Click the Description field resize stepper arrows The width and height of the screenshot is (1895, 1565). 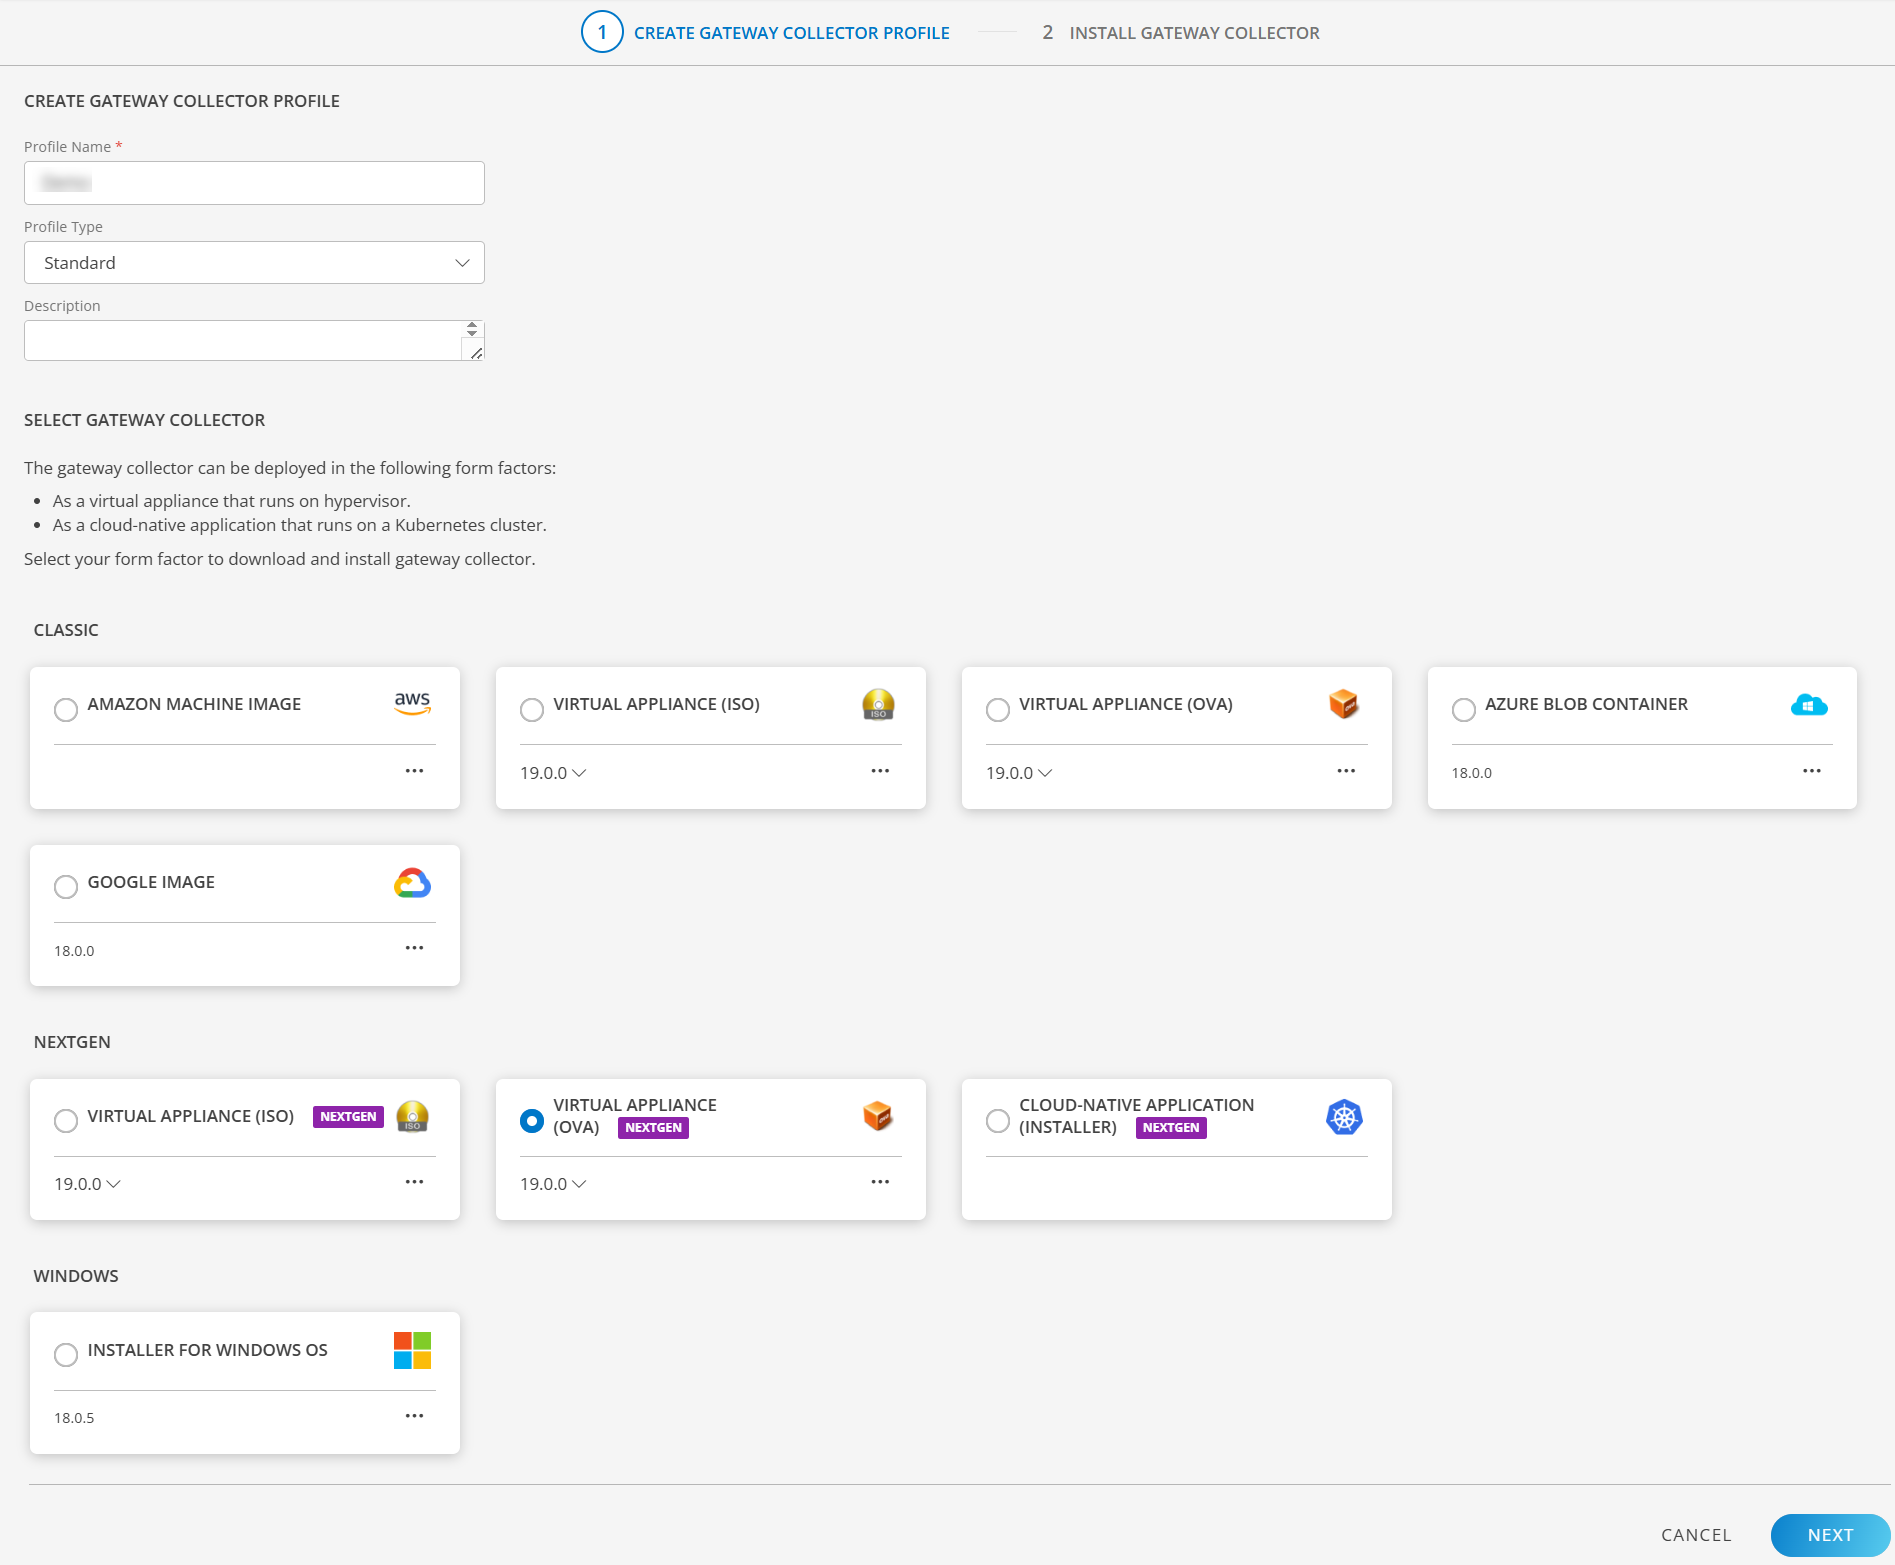pos(472,329)
